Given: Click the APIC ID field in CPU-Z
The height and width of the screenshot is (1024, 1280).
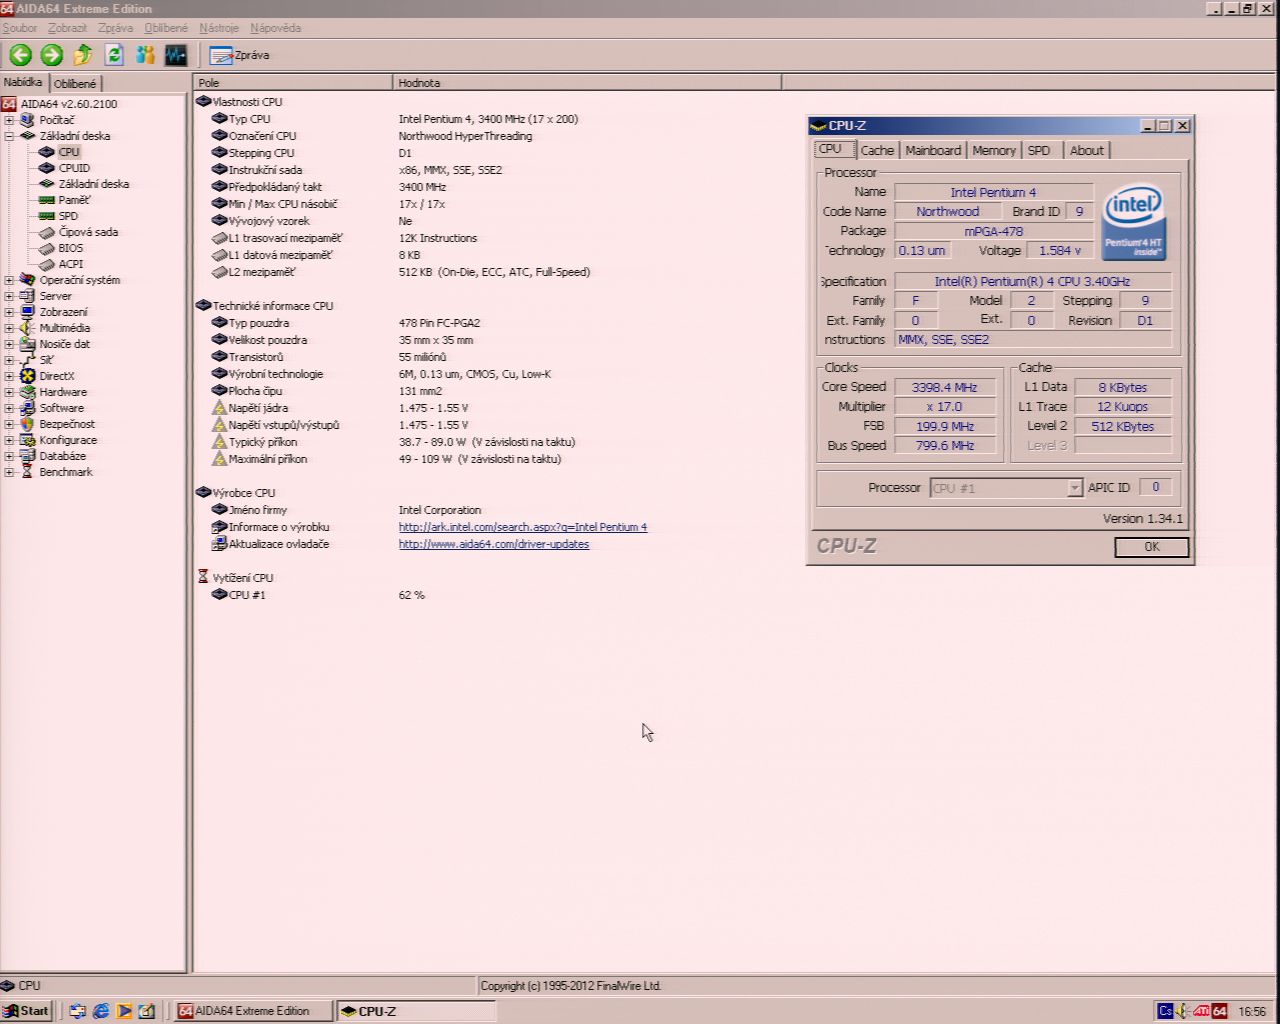Looking at the screenshot, I should tap(1155, 487).
